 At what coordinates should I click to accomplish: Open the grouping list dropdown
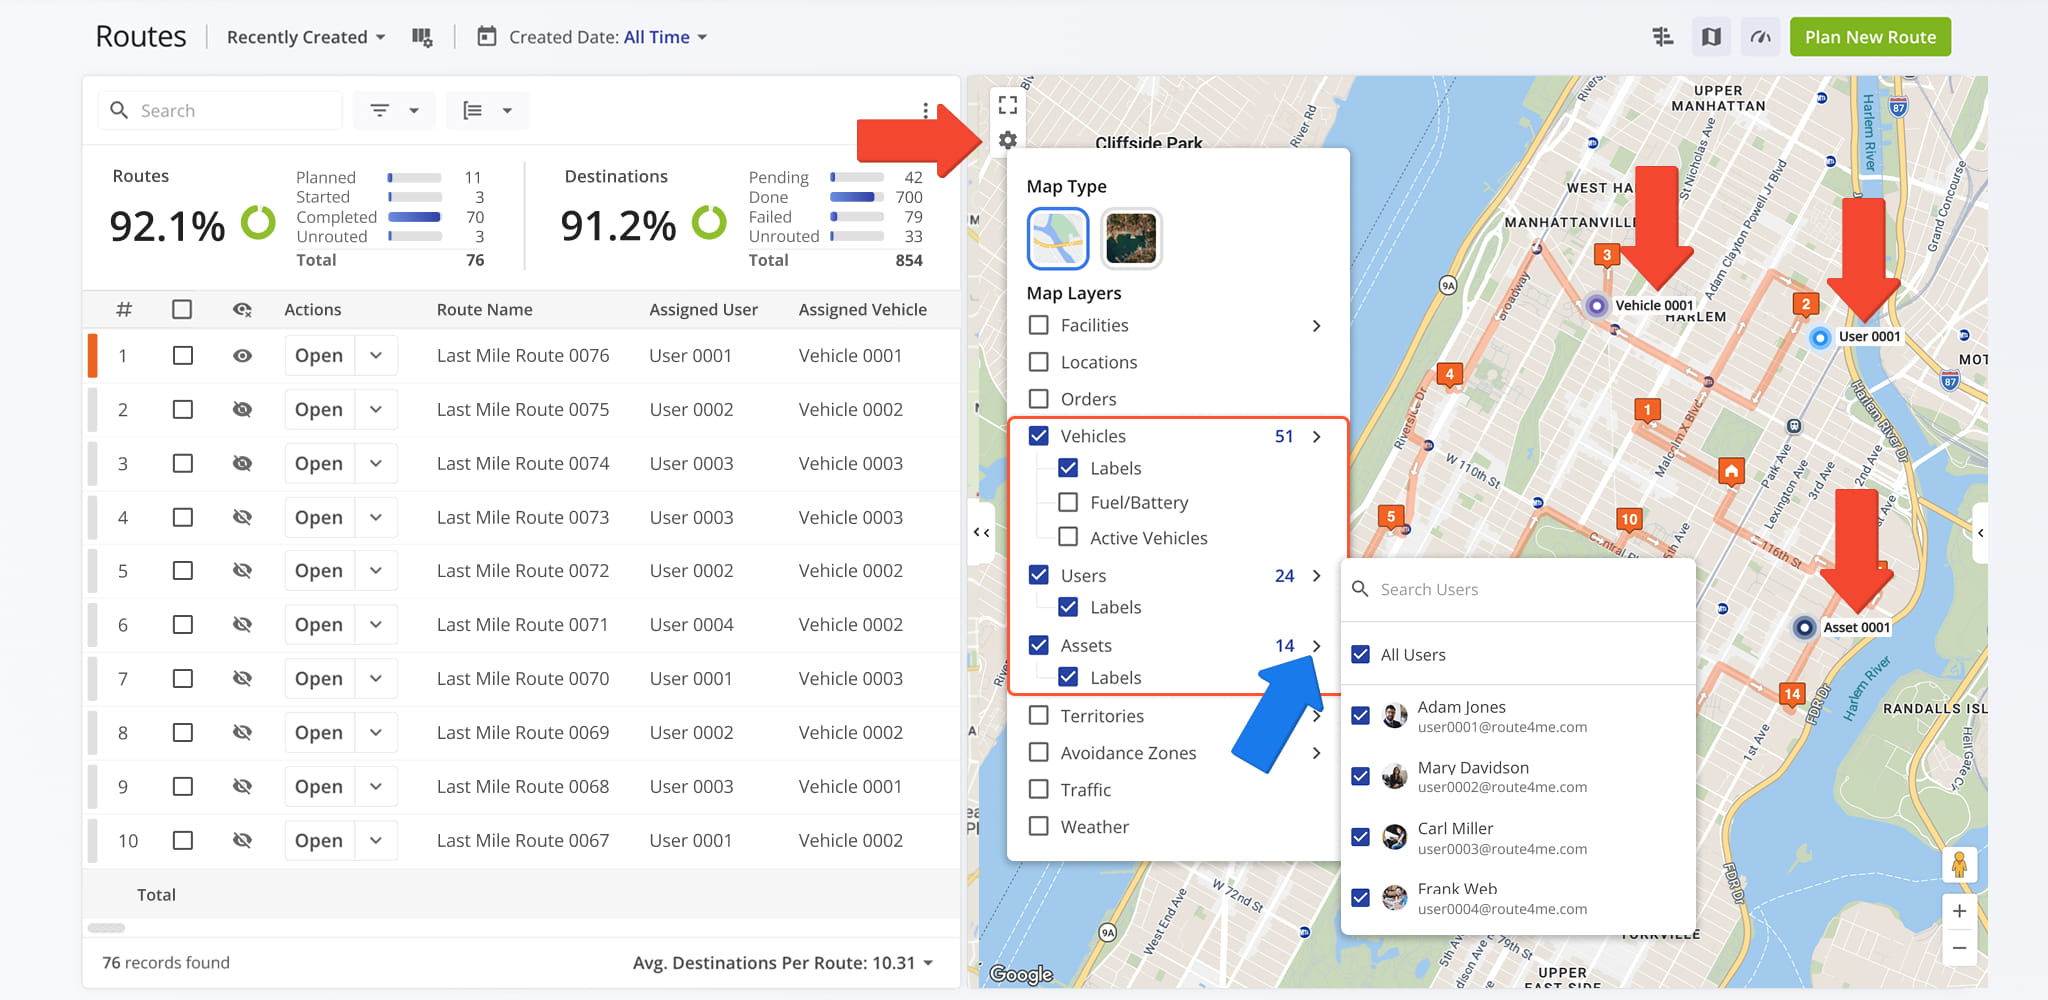click(488, 110)
